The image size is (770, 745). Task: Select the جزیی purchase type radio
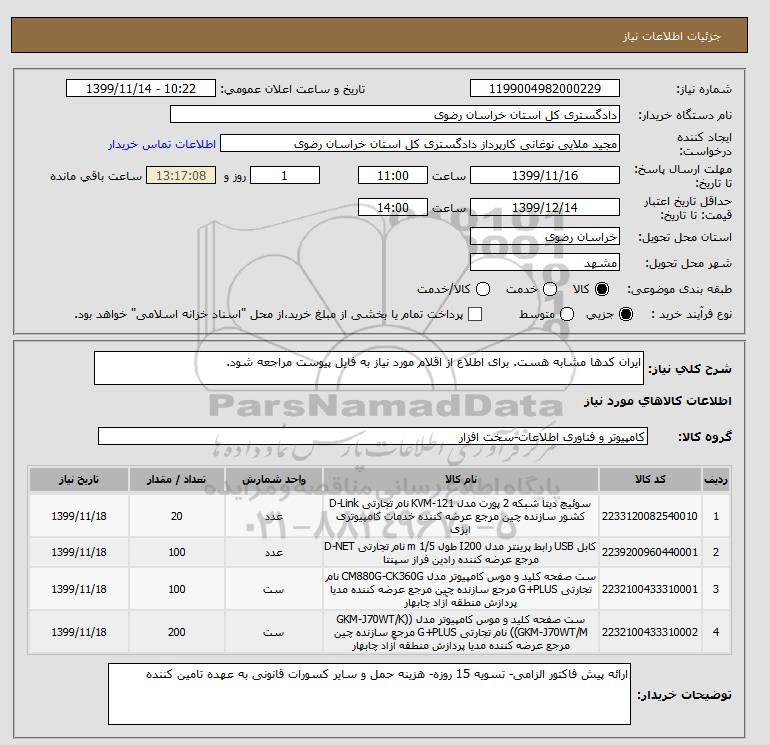pos(626,314)
